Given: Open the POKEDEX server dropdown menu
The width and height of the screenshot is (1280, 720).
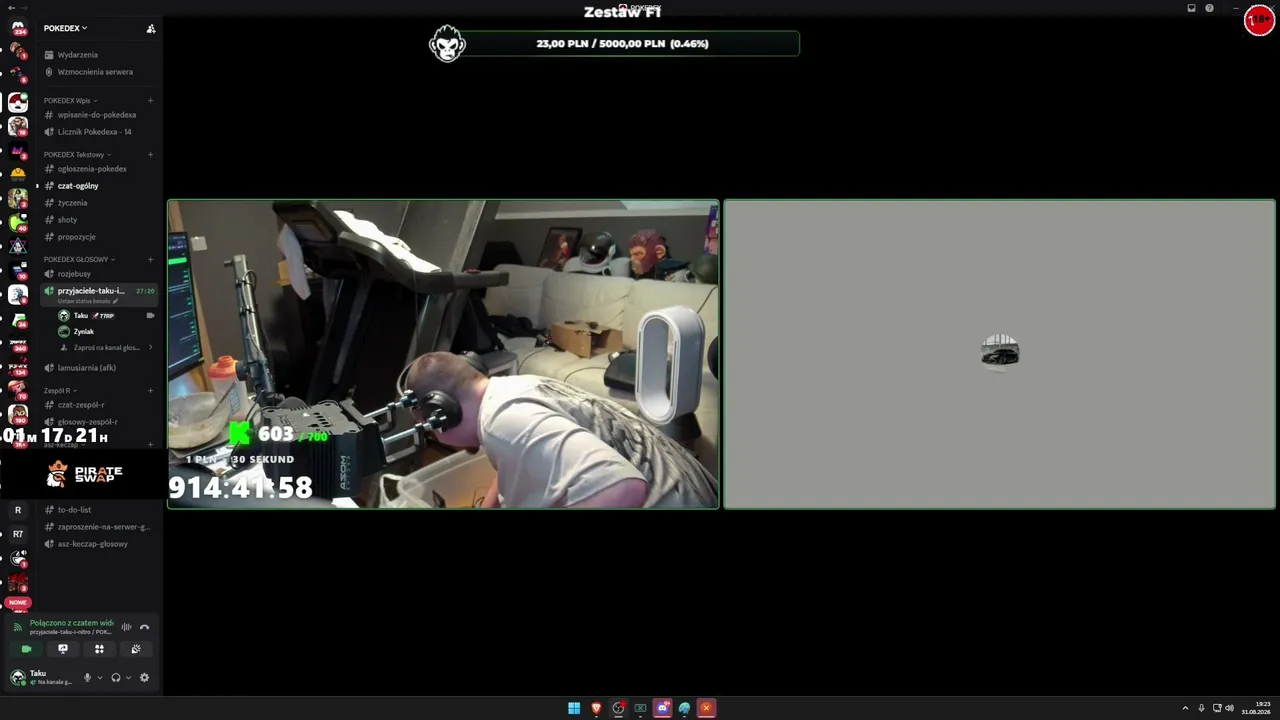Looking at the screenshot, I should pos(66,28).
